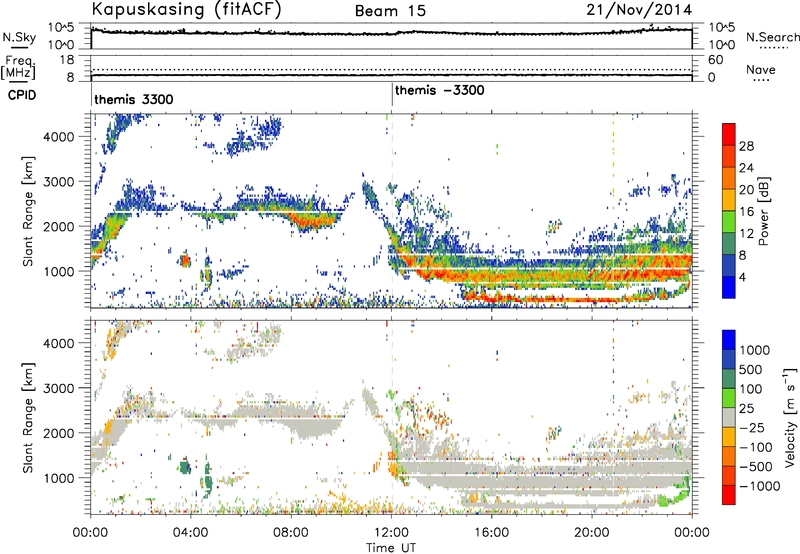
Task: Click the 'CPID' row label
Action: tap(22, 95)
